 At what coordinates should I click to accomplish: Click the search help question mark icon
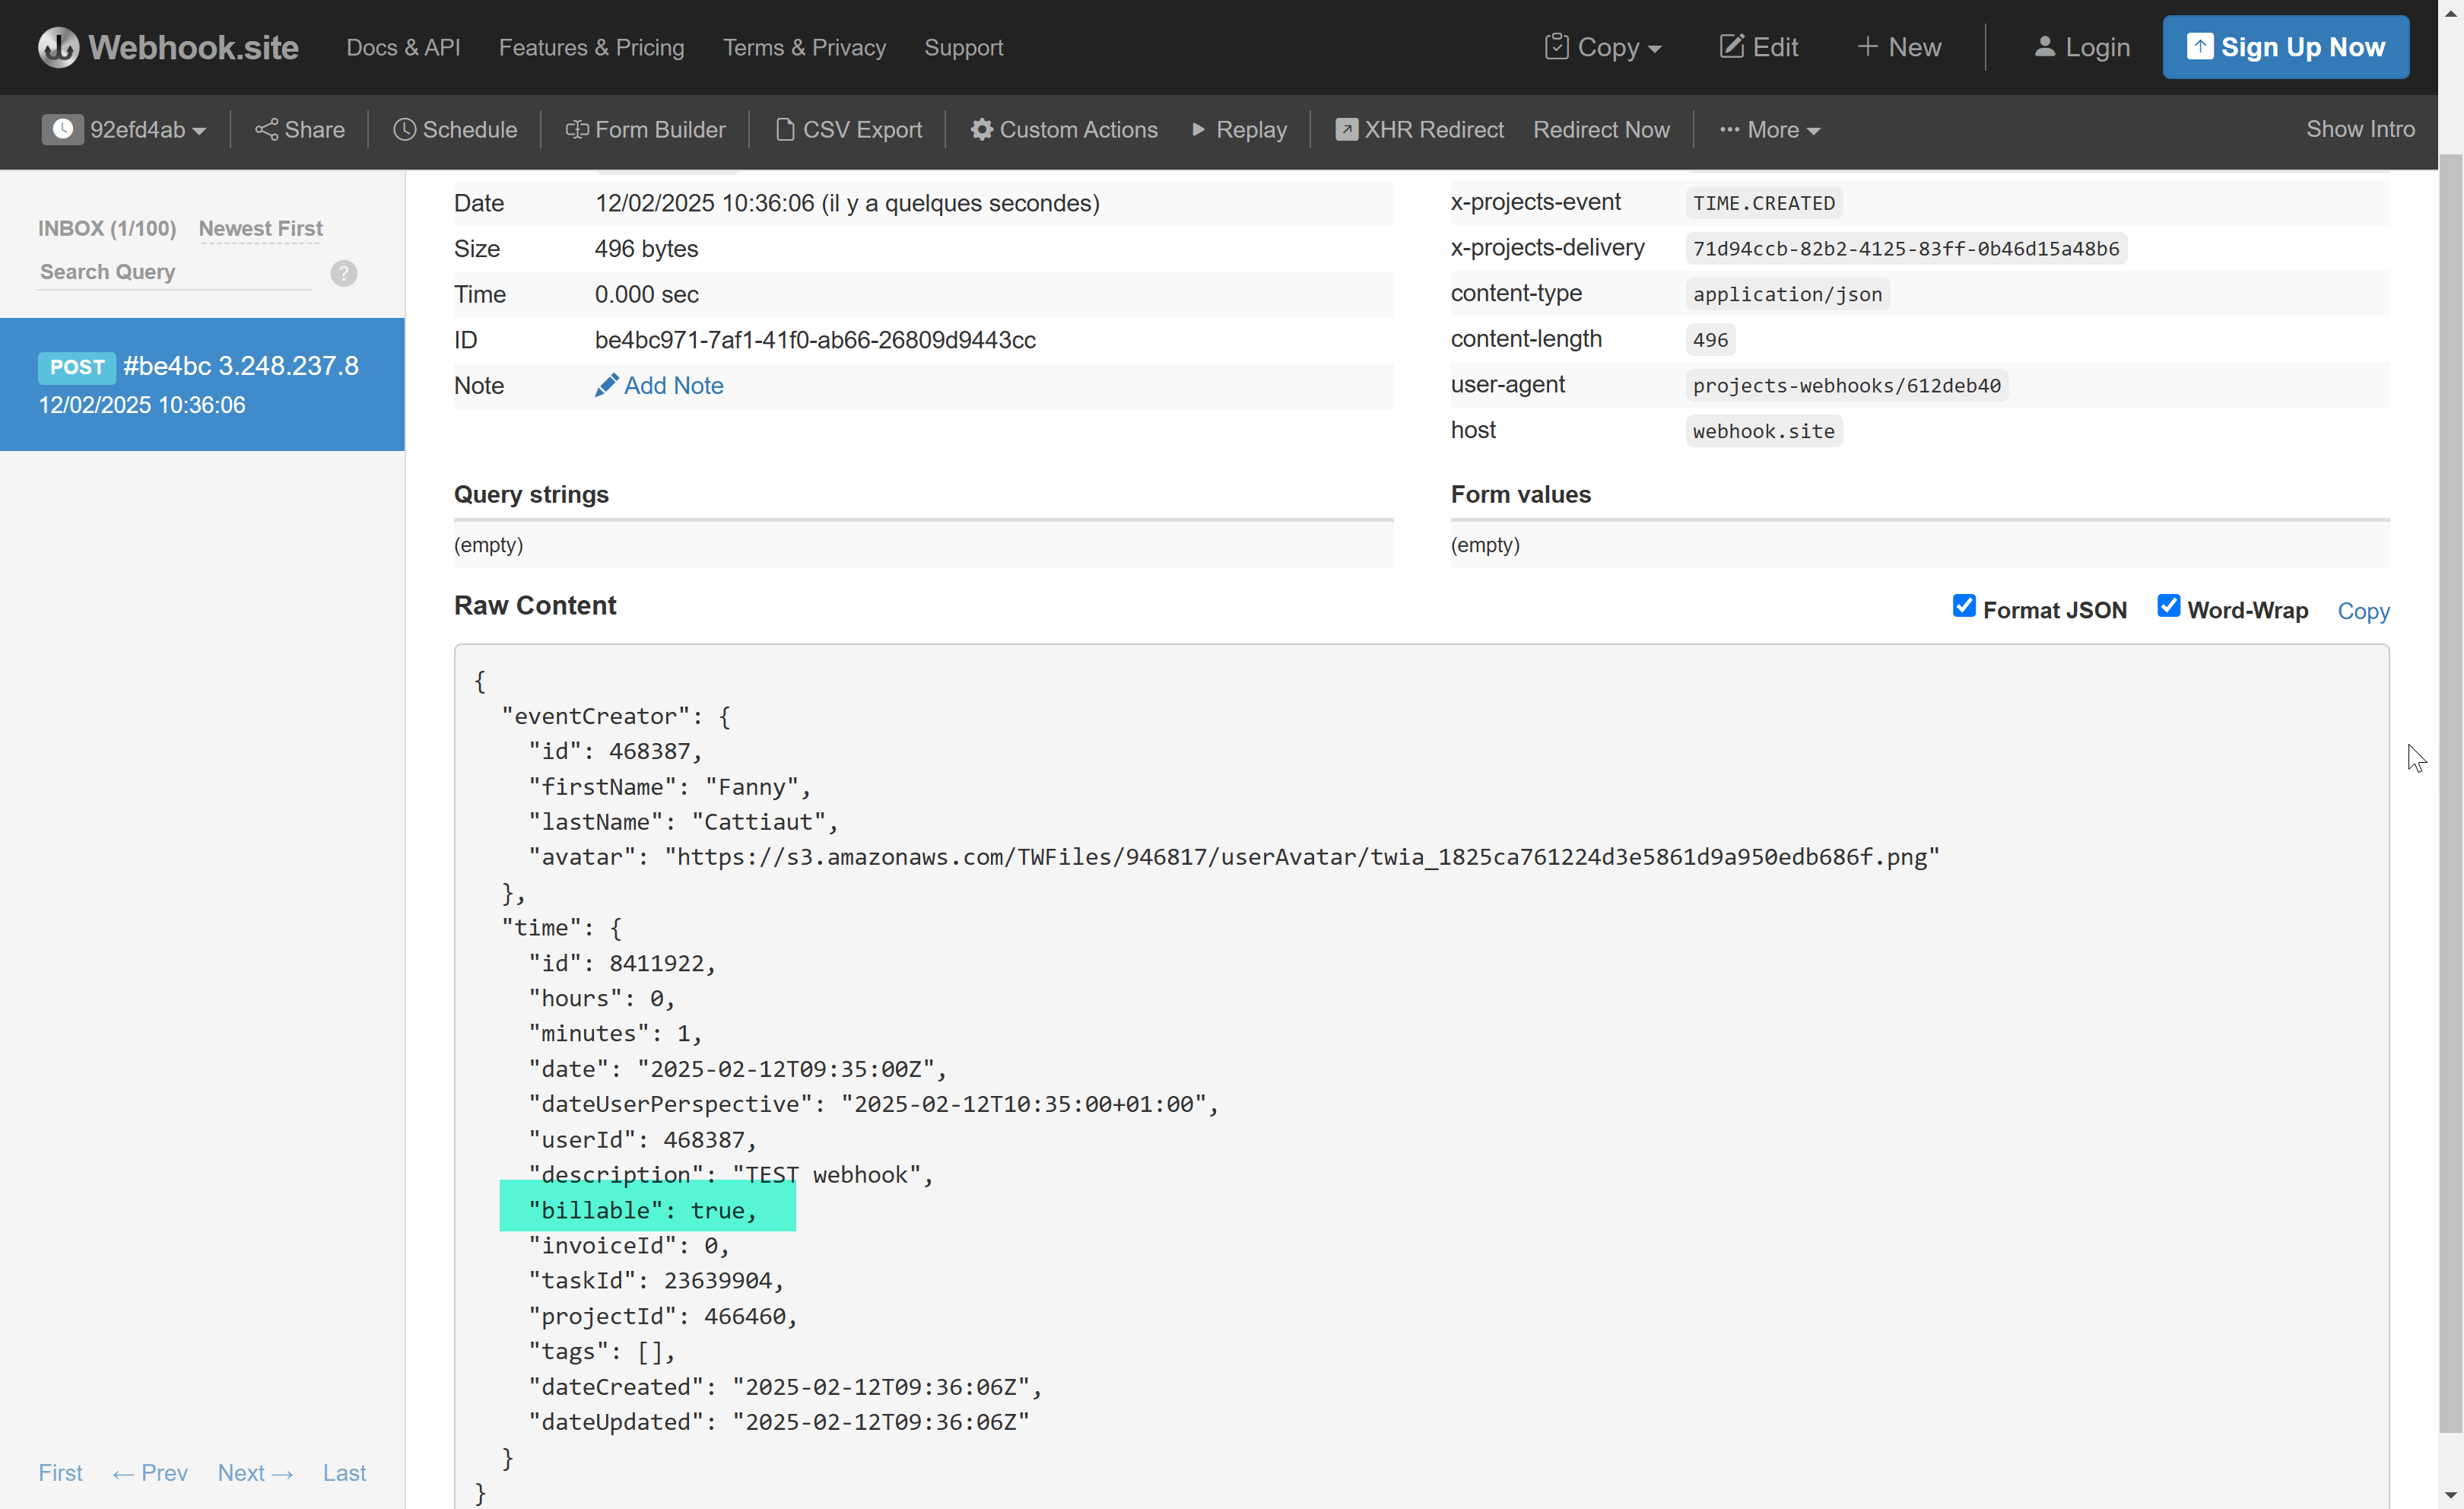[344, 273]
